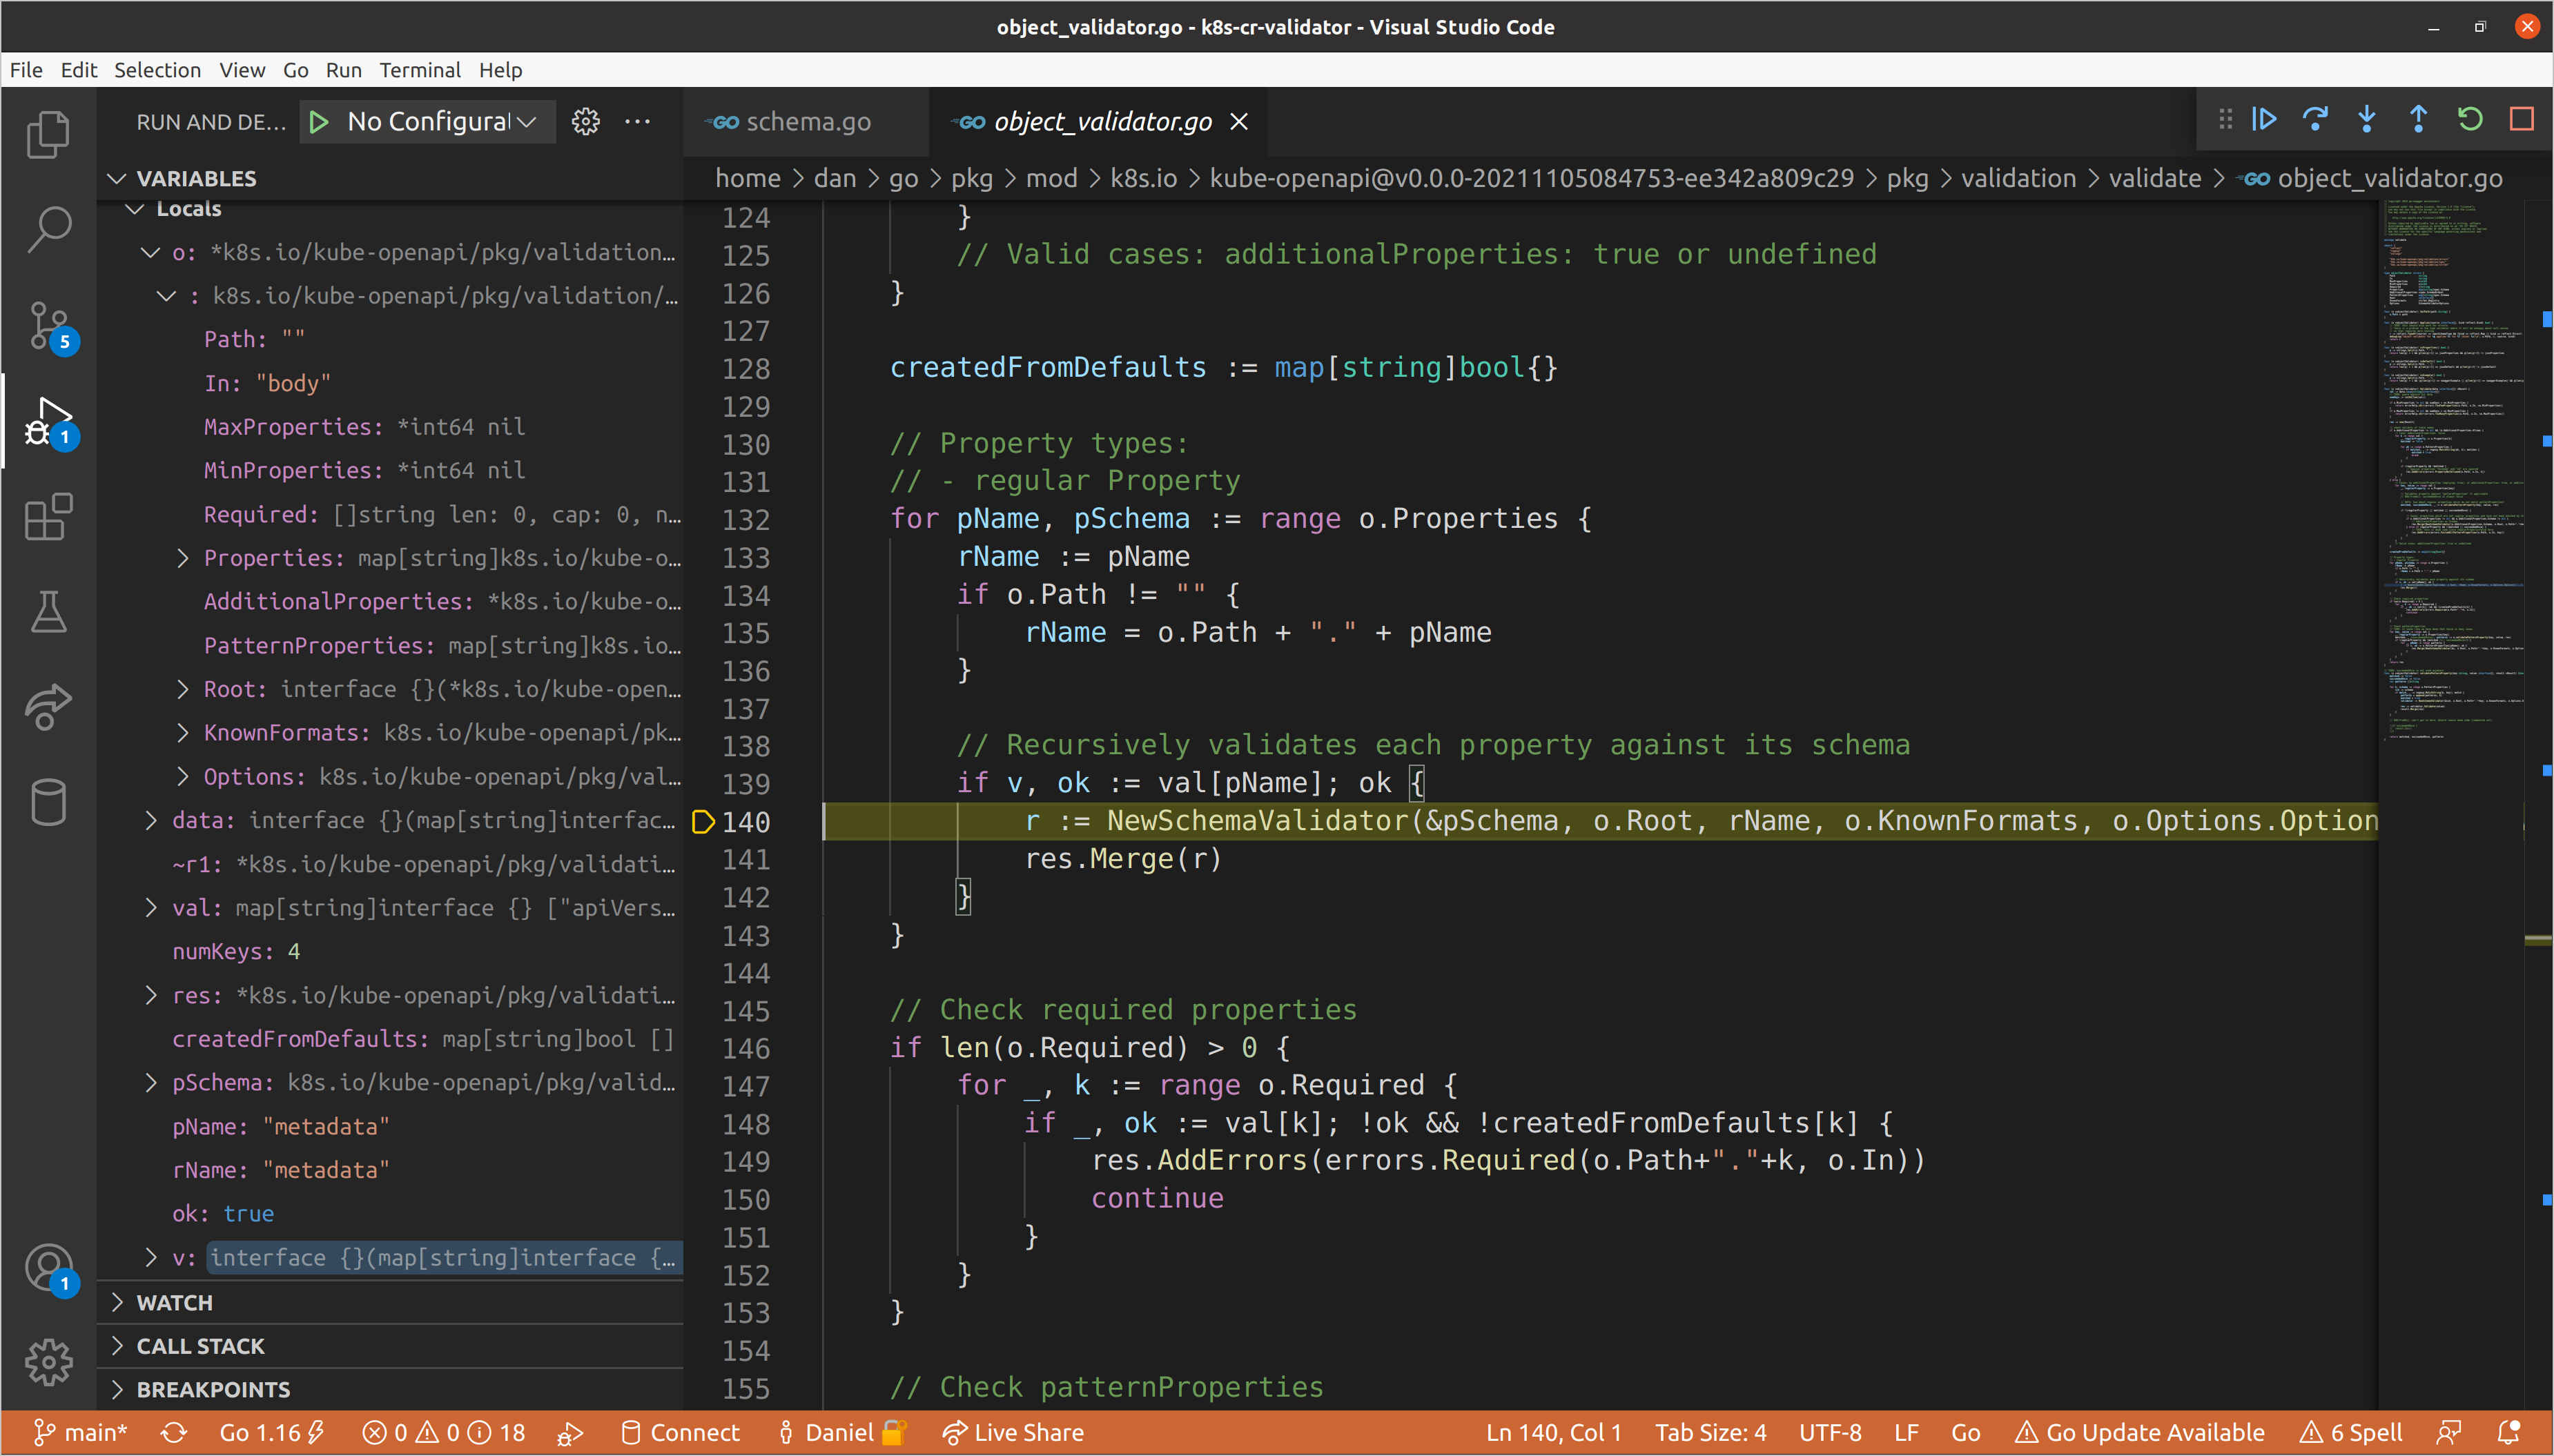Viewport: 2554px width, 1456px height.
Task: Stop the debugging session
Action: pos(2521,120)
